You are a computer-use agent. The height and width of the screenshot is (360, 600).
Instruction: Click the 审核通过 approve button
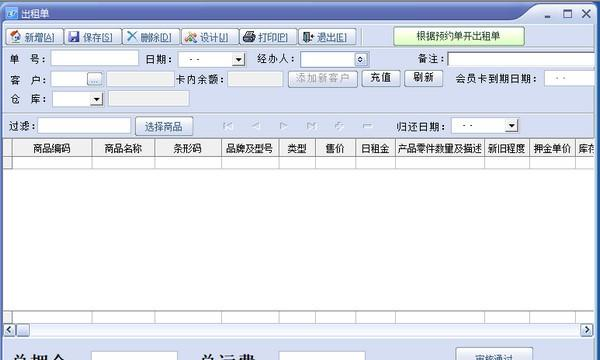coord(494,354)
